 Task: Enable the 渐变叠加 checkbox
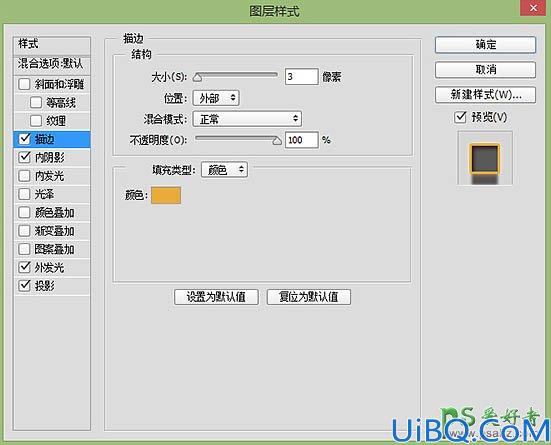(24, 231)
